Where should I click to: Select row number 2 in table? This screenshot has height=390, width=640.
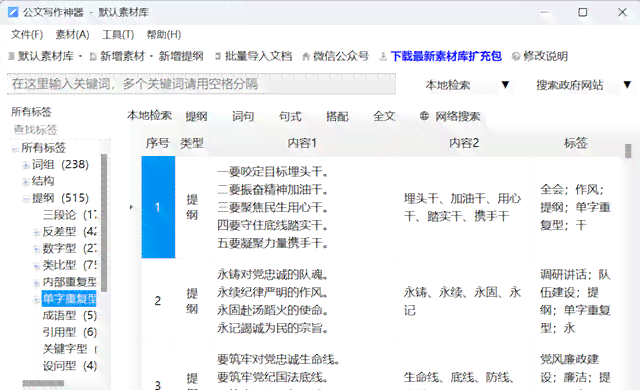click(158, 301)
